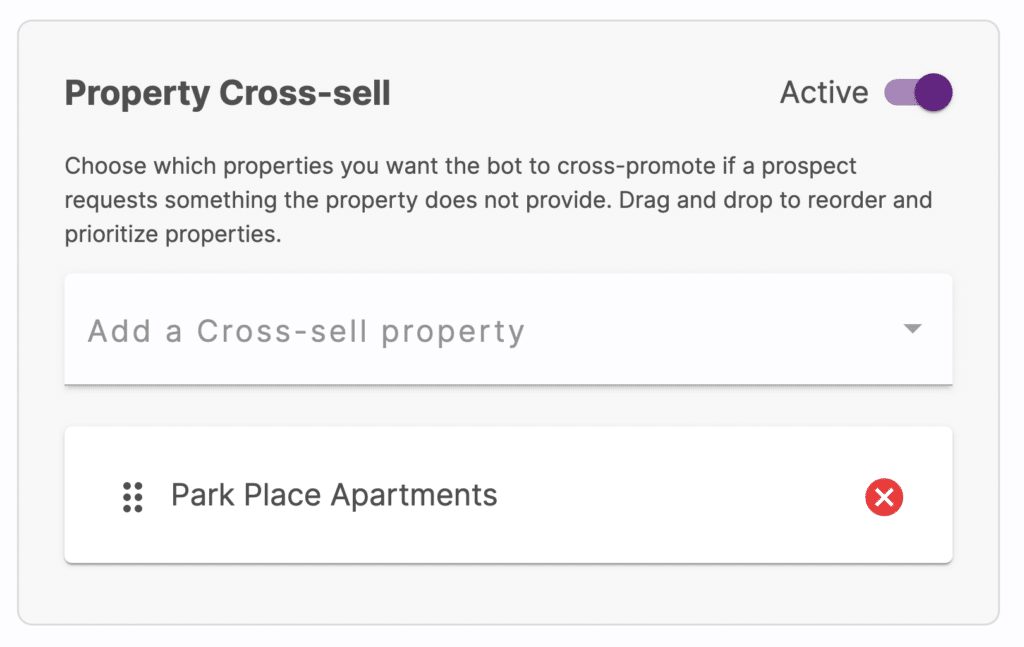Click the red circular remove icon
The width and height of the screenshot is (1024, 647).
coord(884,497)
